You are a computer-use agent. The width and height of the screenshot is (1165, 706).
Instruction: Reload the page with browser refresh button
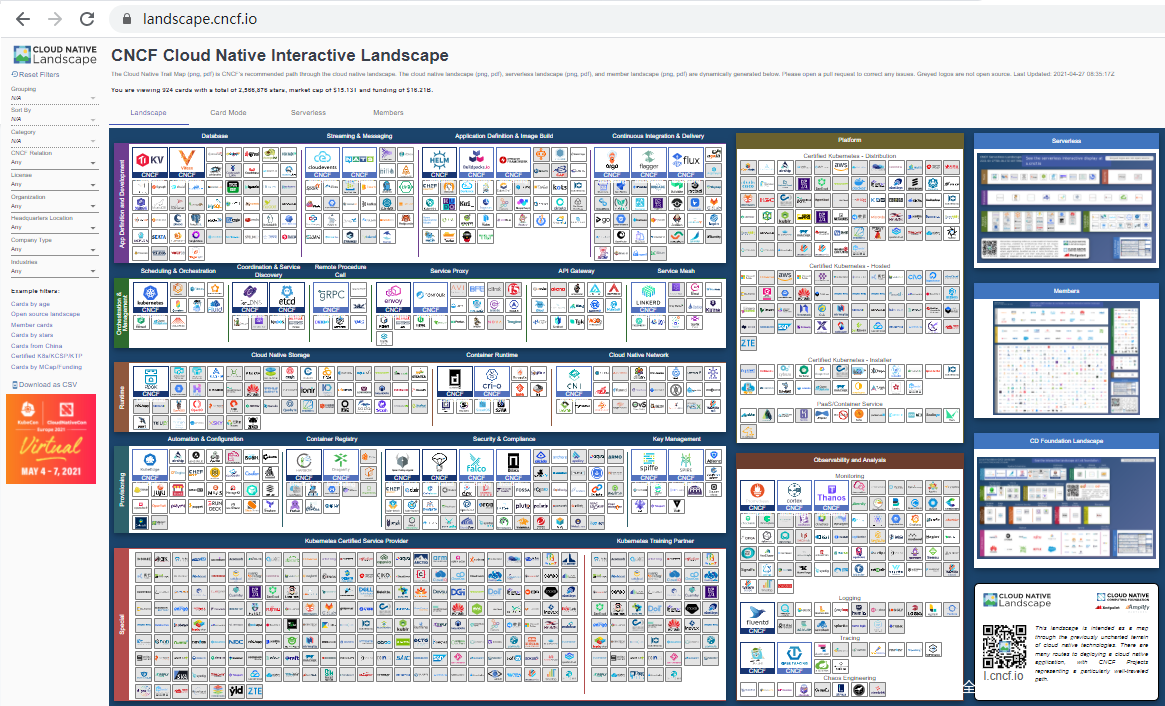(87, 19)
